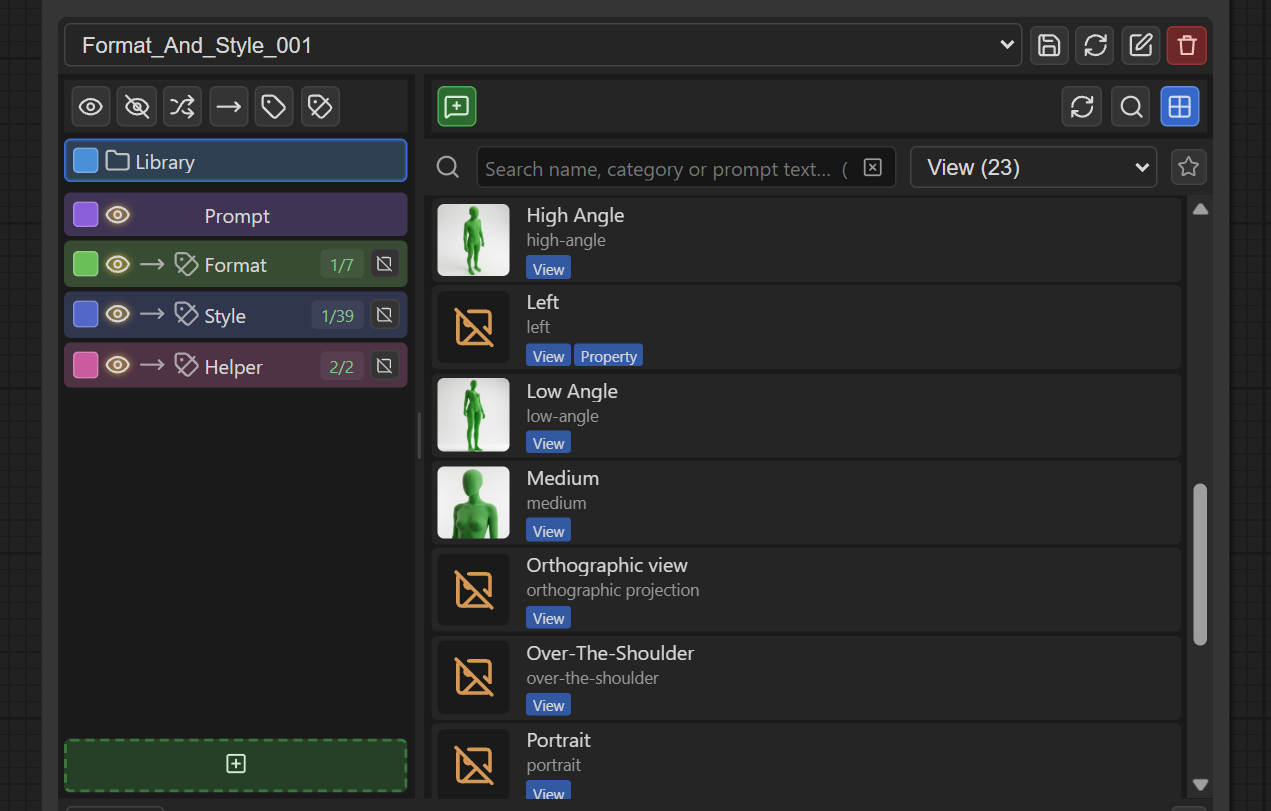Click the purple color swatch on Prompt
The width and height of the screenshot is (1271, 811).
click(86, 215)
